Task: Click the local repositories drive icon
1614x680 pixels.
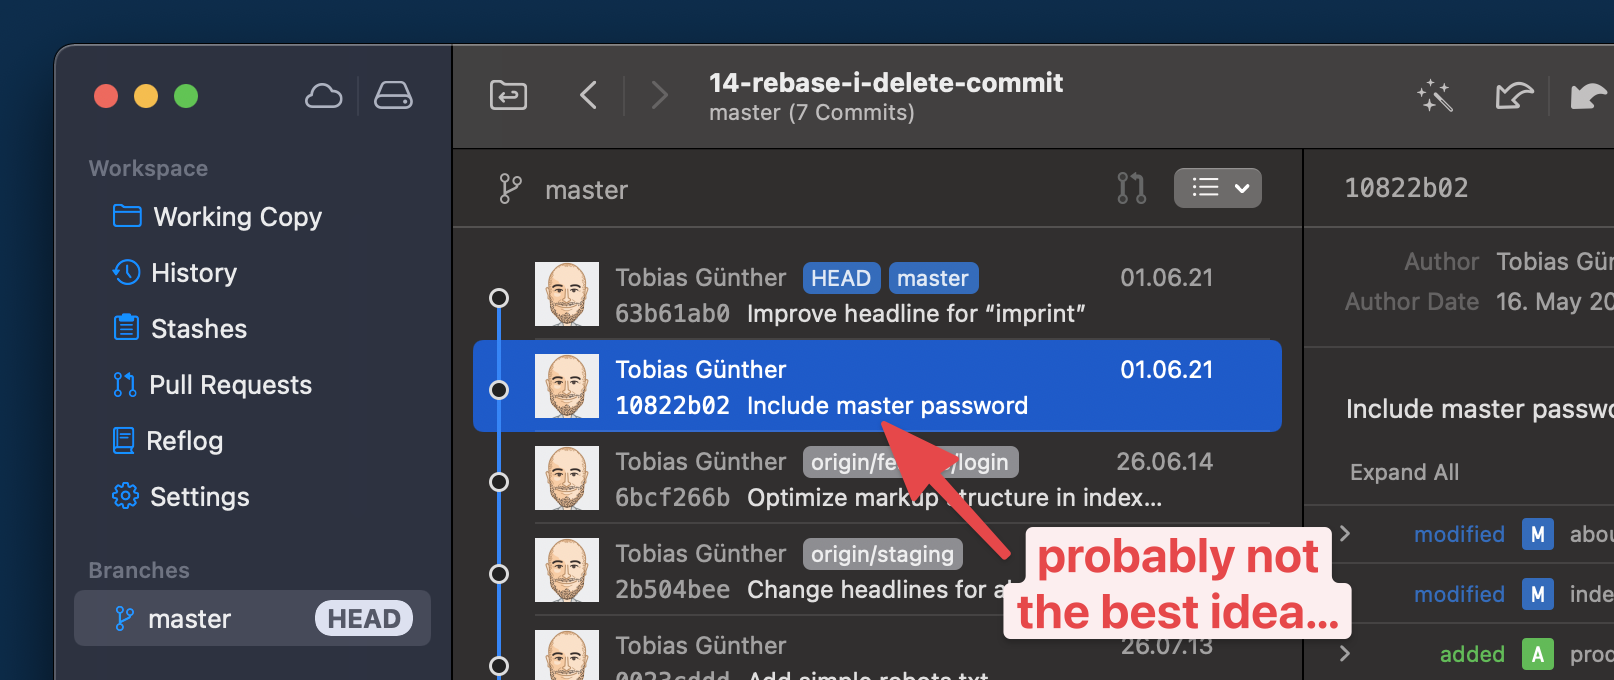Action: [x=393, y=96]
